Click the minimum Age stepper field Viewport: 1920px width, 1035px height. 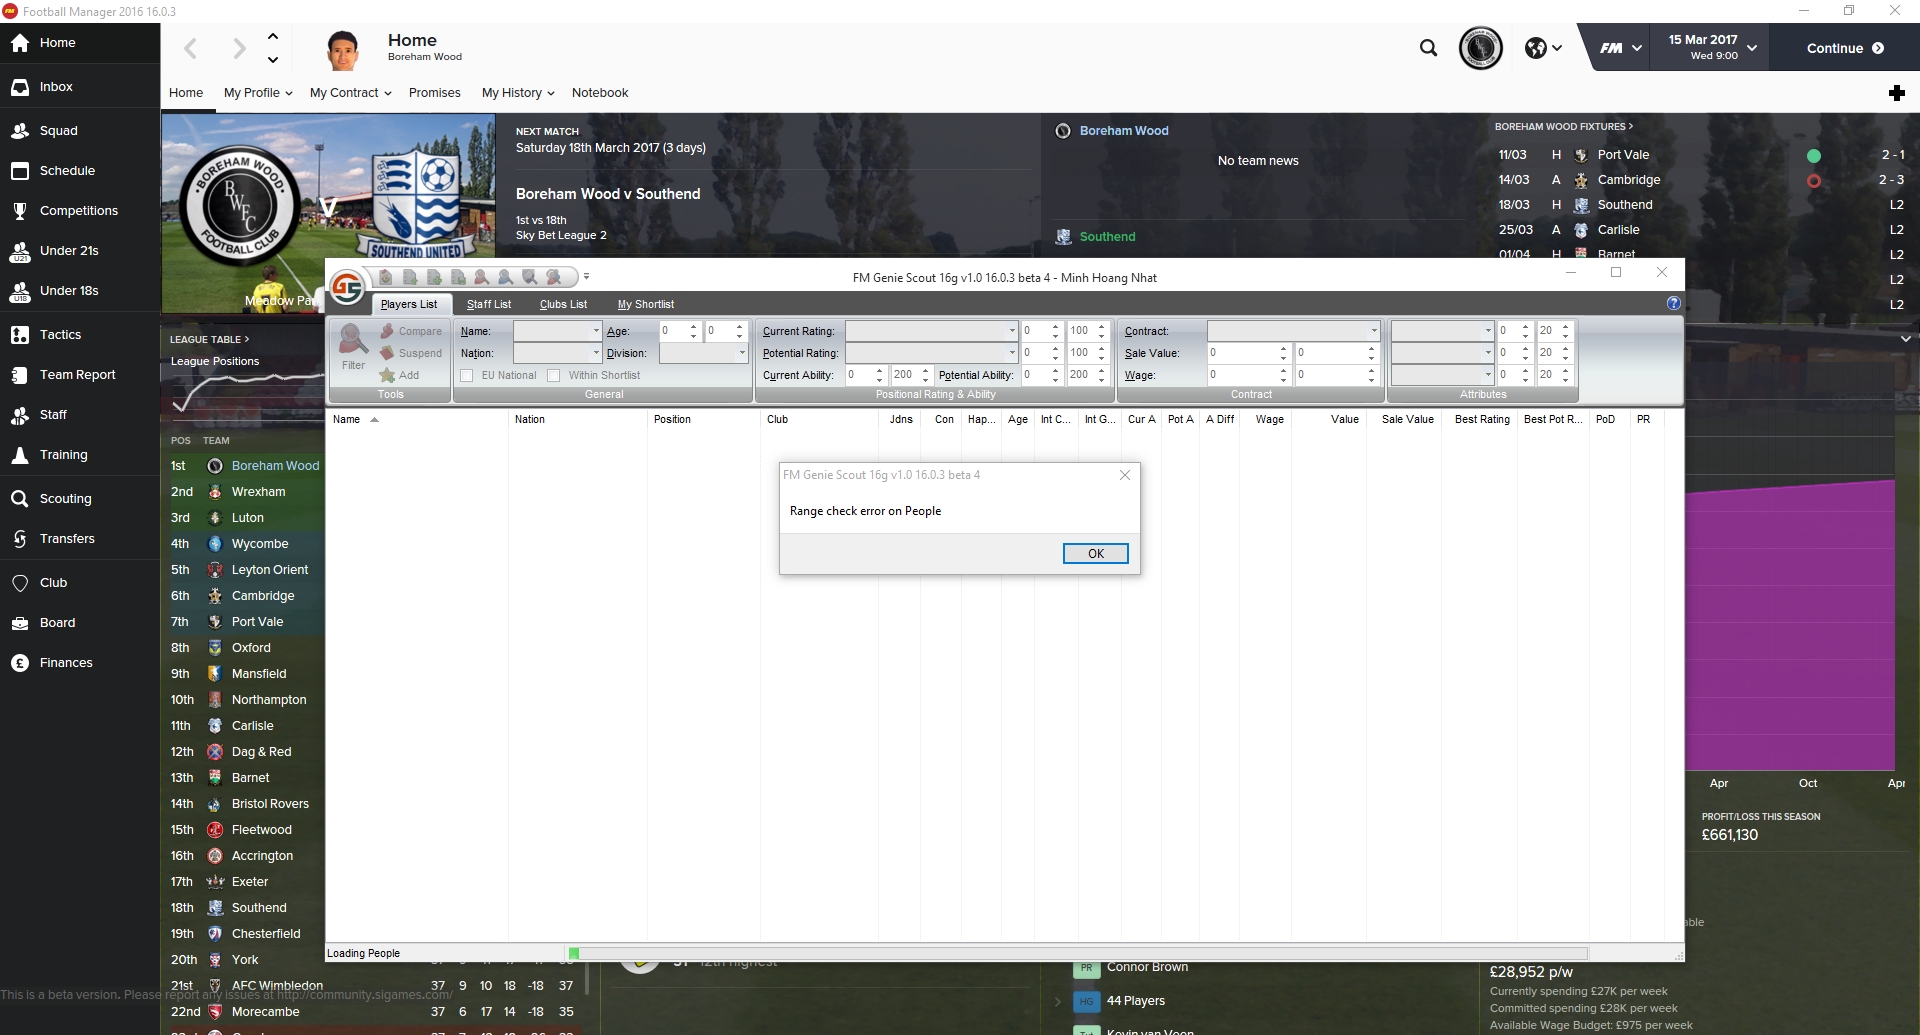(x=679, y=331)
